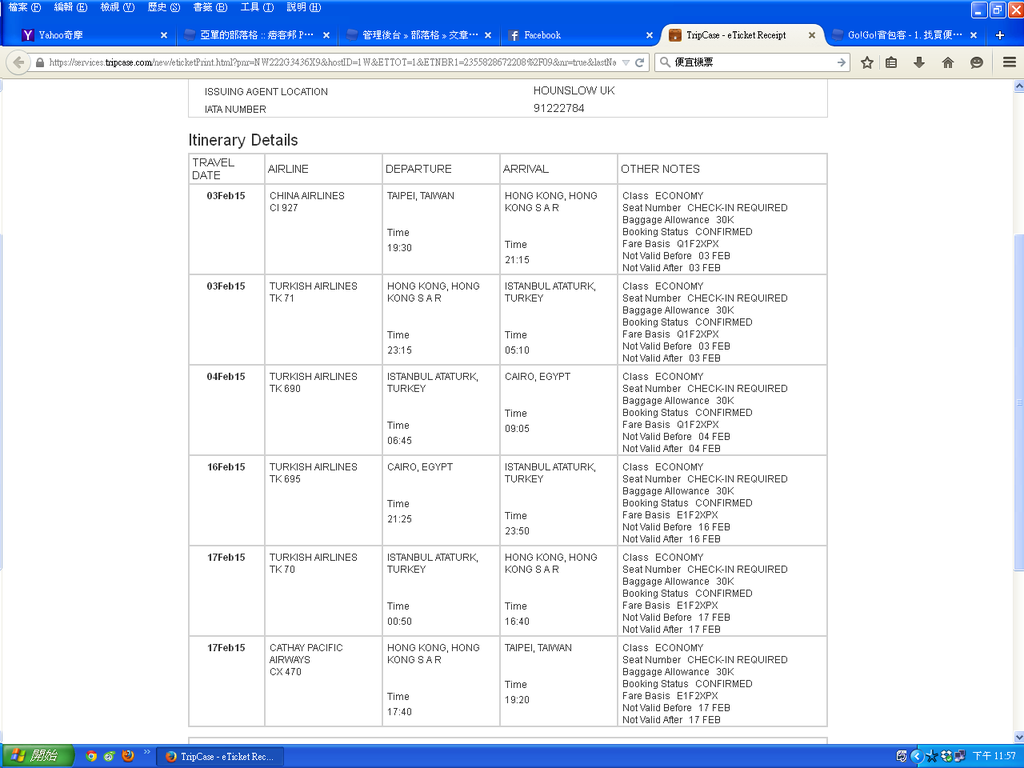Screen dimensions: 1024x768
Task: Open the 工具 menu
Action: tap(258, 7)
